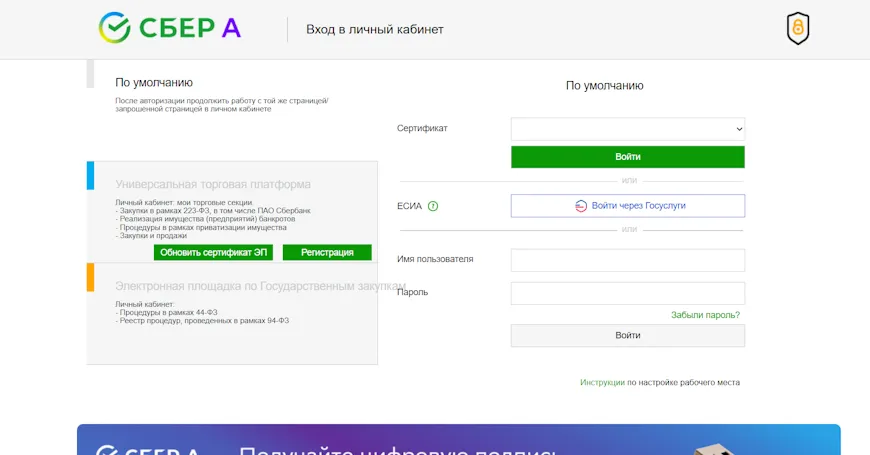Click the shield padlock icon
Viewport: 870px width, 455px height.
[x=797, y=29]
